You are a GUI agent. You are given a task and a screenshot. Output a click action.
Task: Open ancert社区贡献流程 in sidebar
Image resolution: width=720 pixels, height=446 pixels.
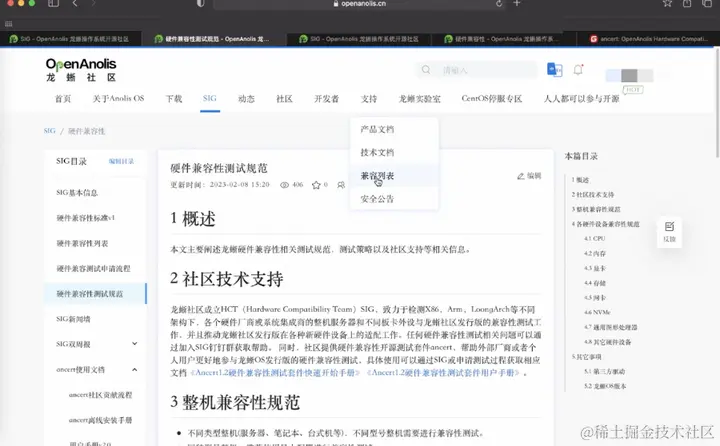(100, 395)
